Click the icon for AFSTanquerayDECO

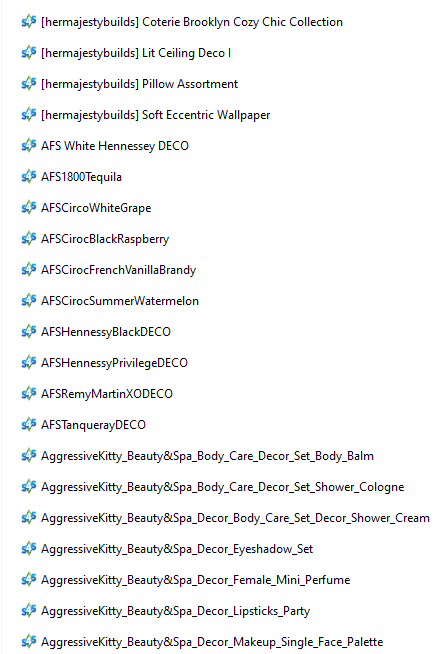click(x=29, y=424)
